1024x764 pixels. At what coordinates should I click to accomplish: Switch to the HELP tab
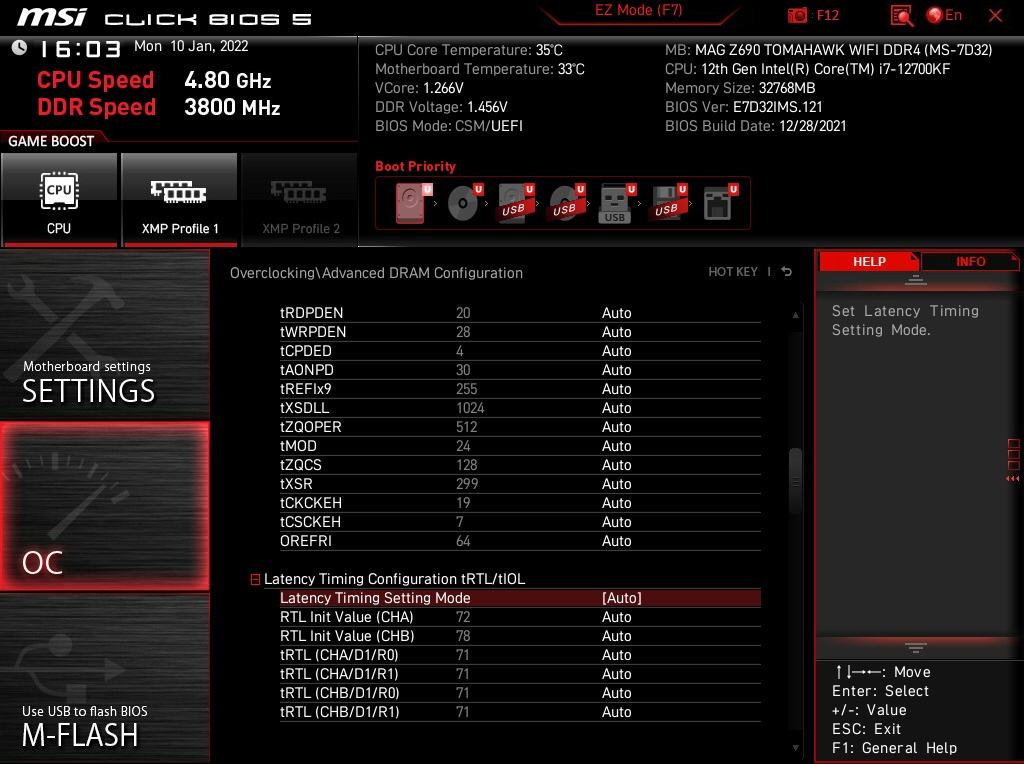(869, 261)
